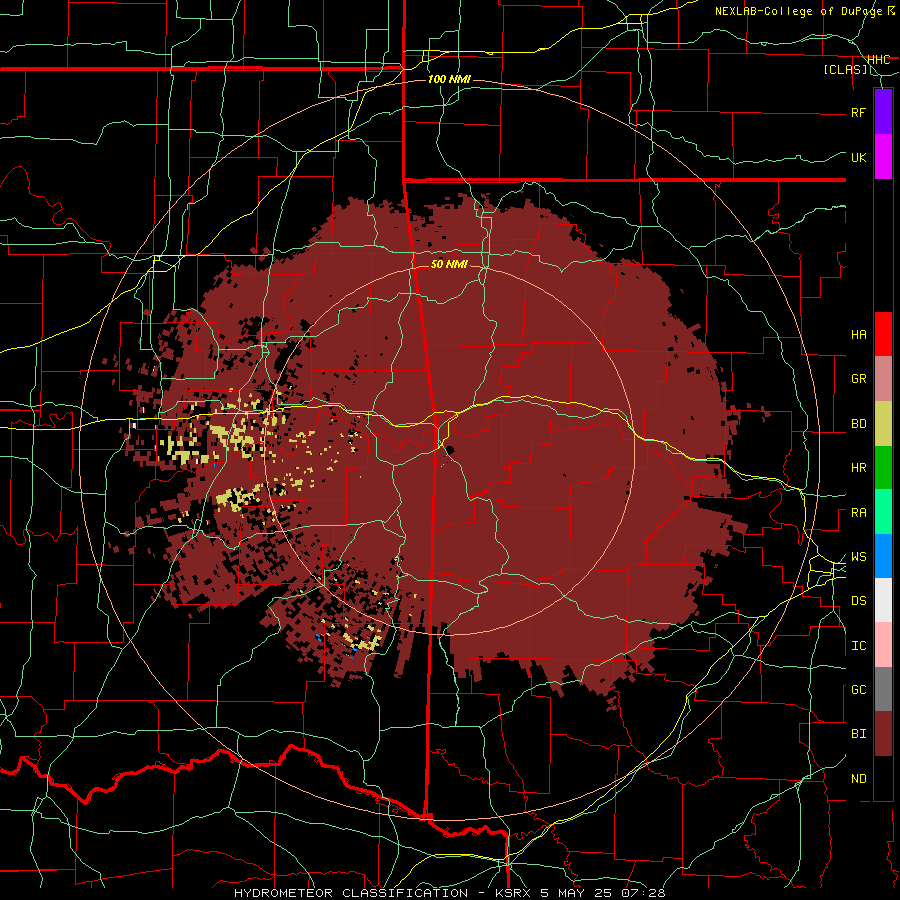Click the 'HR' legend label
Screen dimensions: 900x900
point(858,468)
